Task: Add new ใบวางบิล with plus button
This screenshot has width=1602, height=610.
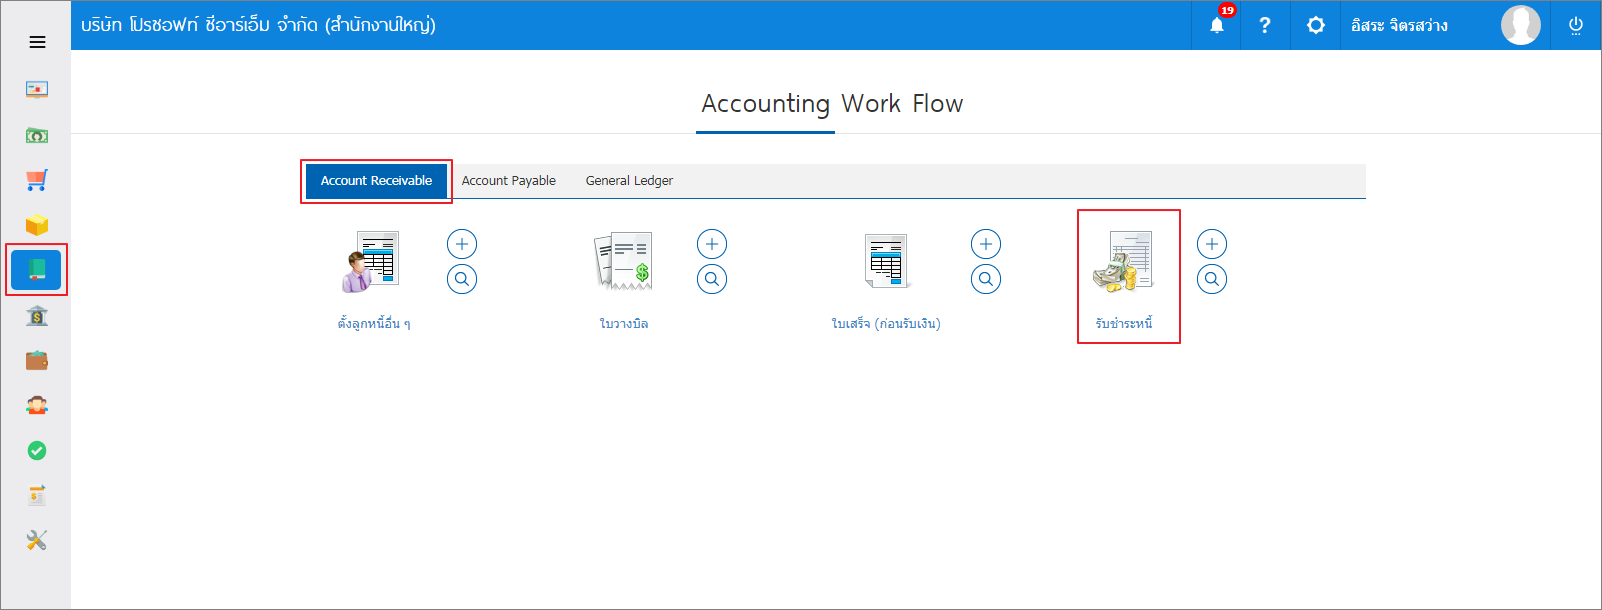Action: 712,244
